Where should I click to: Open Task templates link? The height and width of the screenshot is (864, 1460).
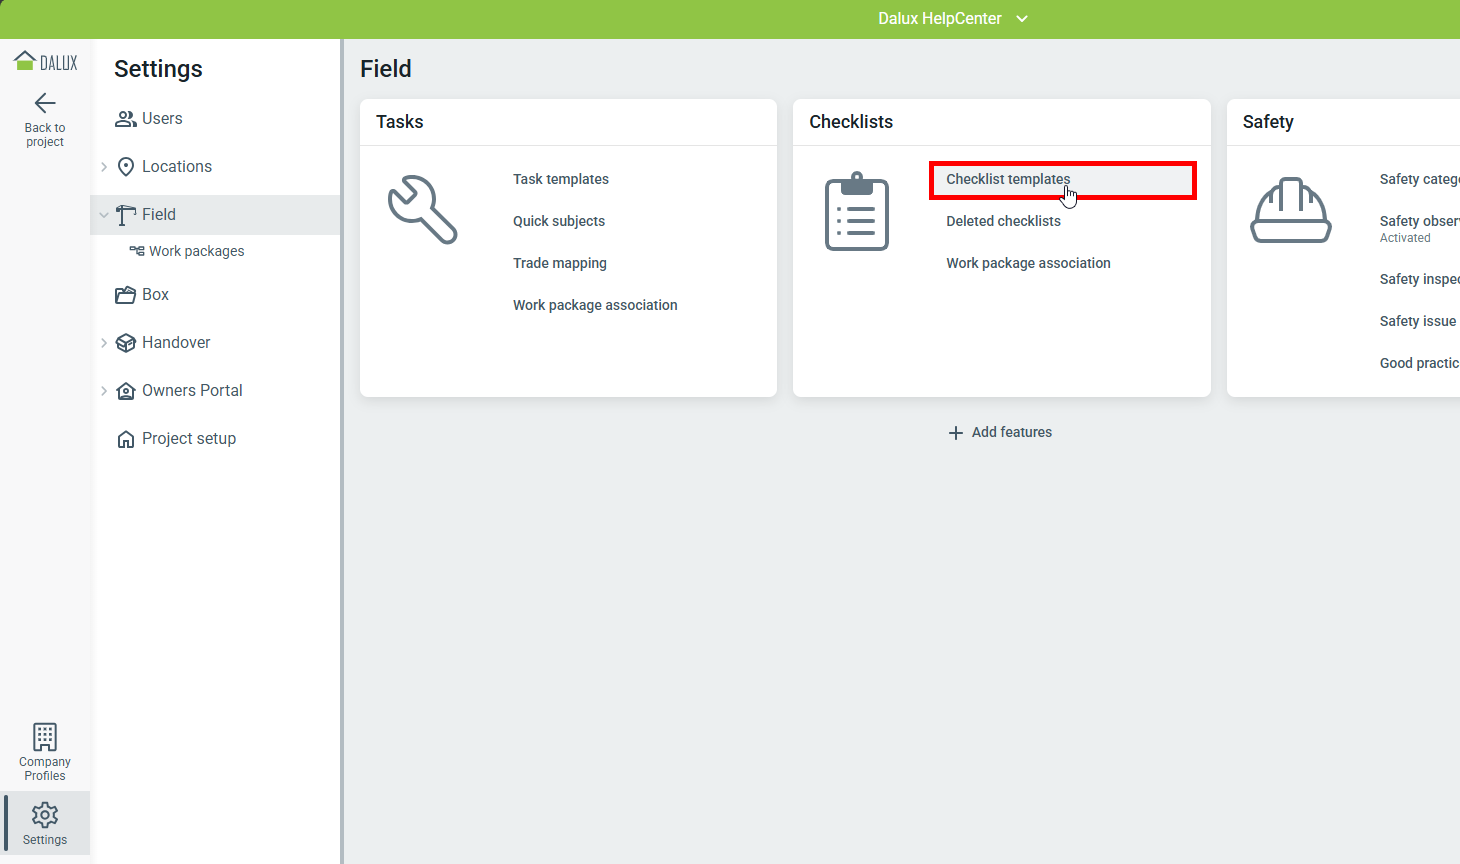pos(560,180)
